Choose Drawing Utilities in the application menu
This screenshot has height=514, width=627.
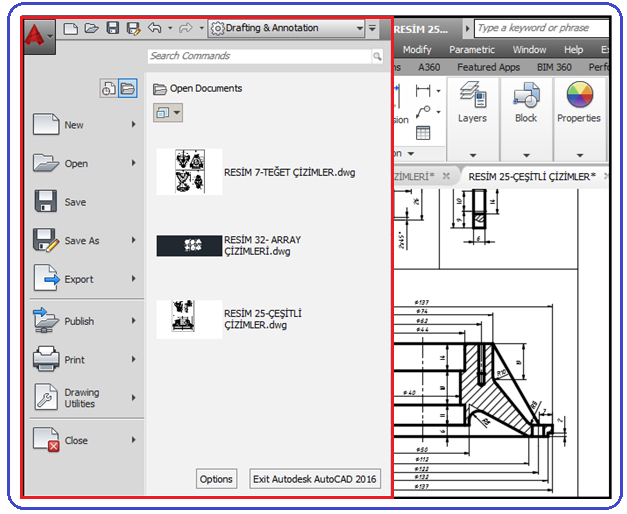coord(84,398)
